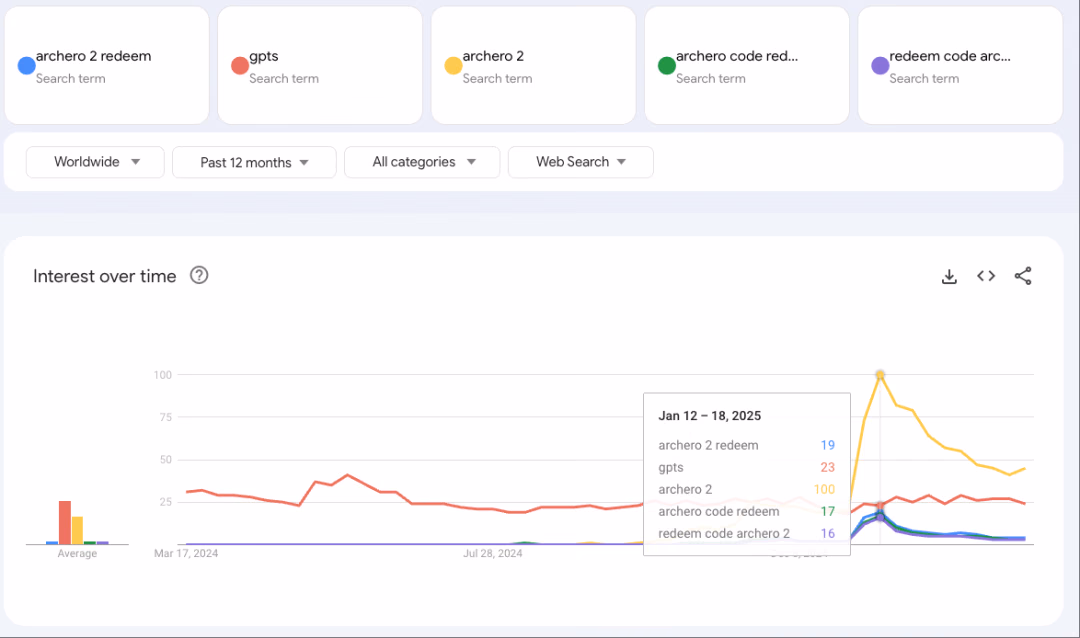Image resolution: width=1080 pixels, height=638 pixels.
Task: Click the purple dot for redeem code archero
Action: pos(880,65)
